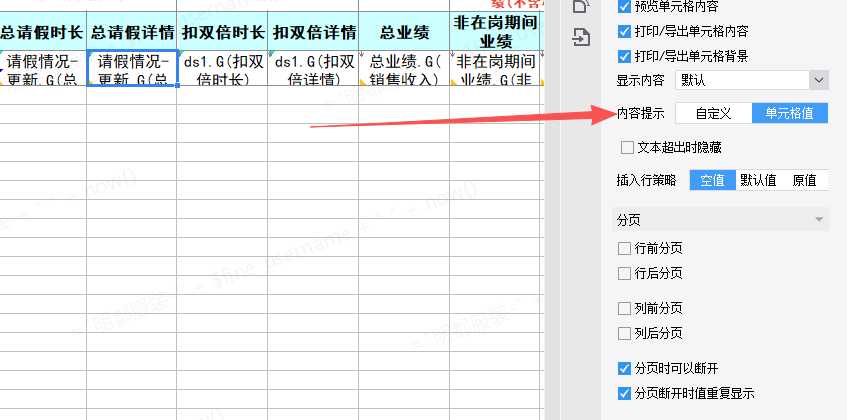
Task: Select the 总业绩 header cell
Action: tap(404, 30)
